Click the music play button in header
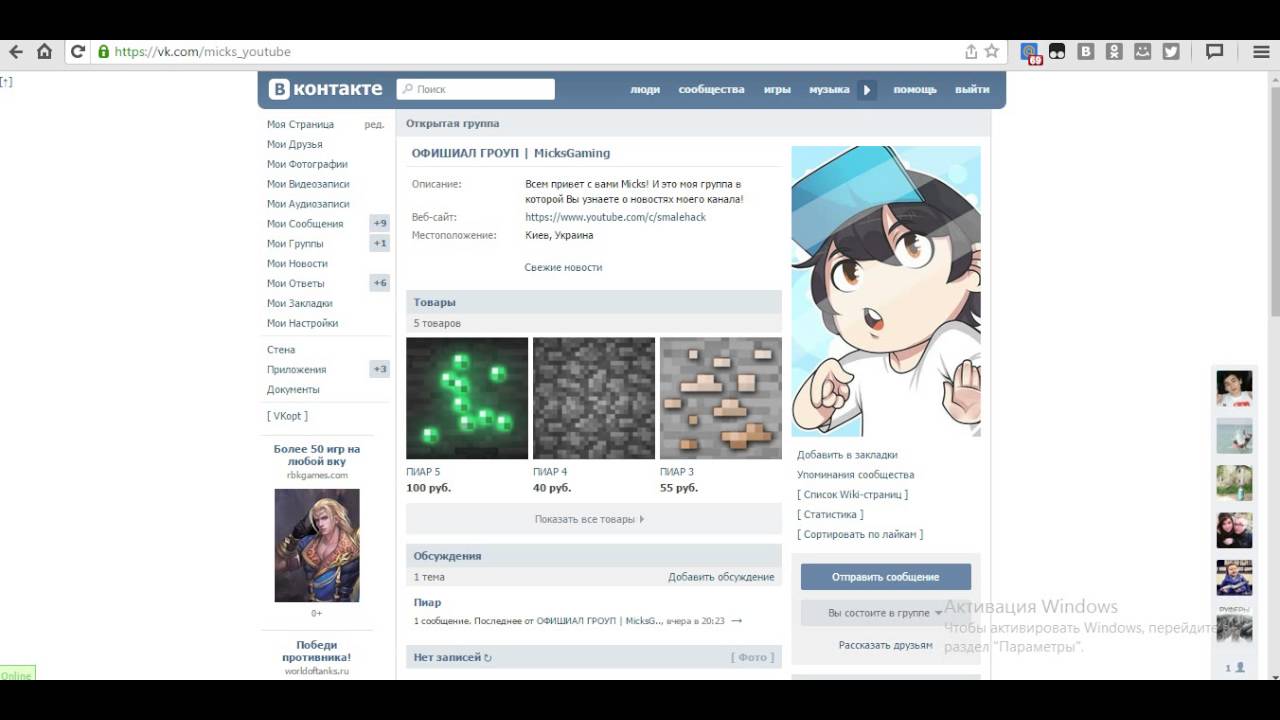The image size is (1280, 720). 867,90
